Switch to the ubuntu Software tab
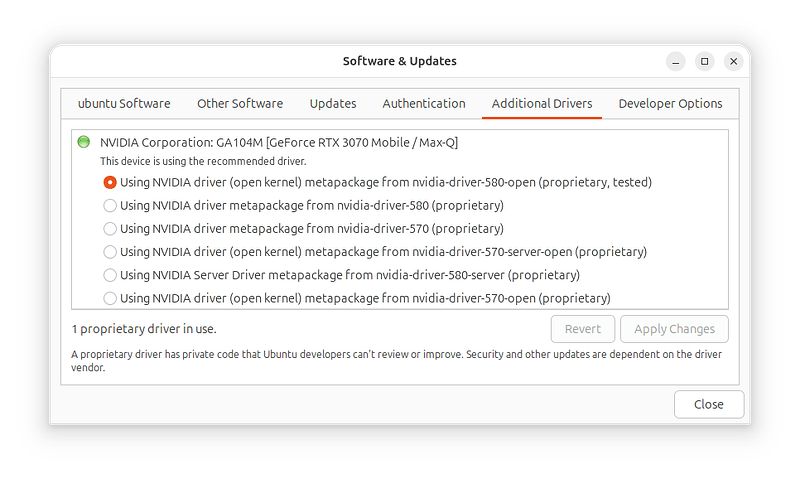800x478 pixels. point(124,104)
